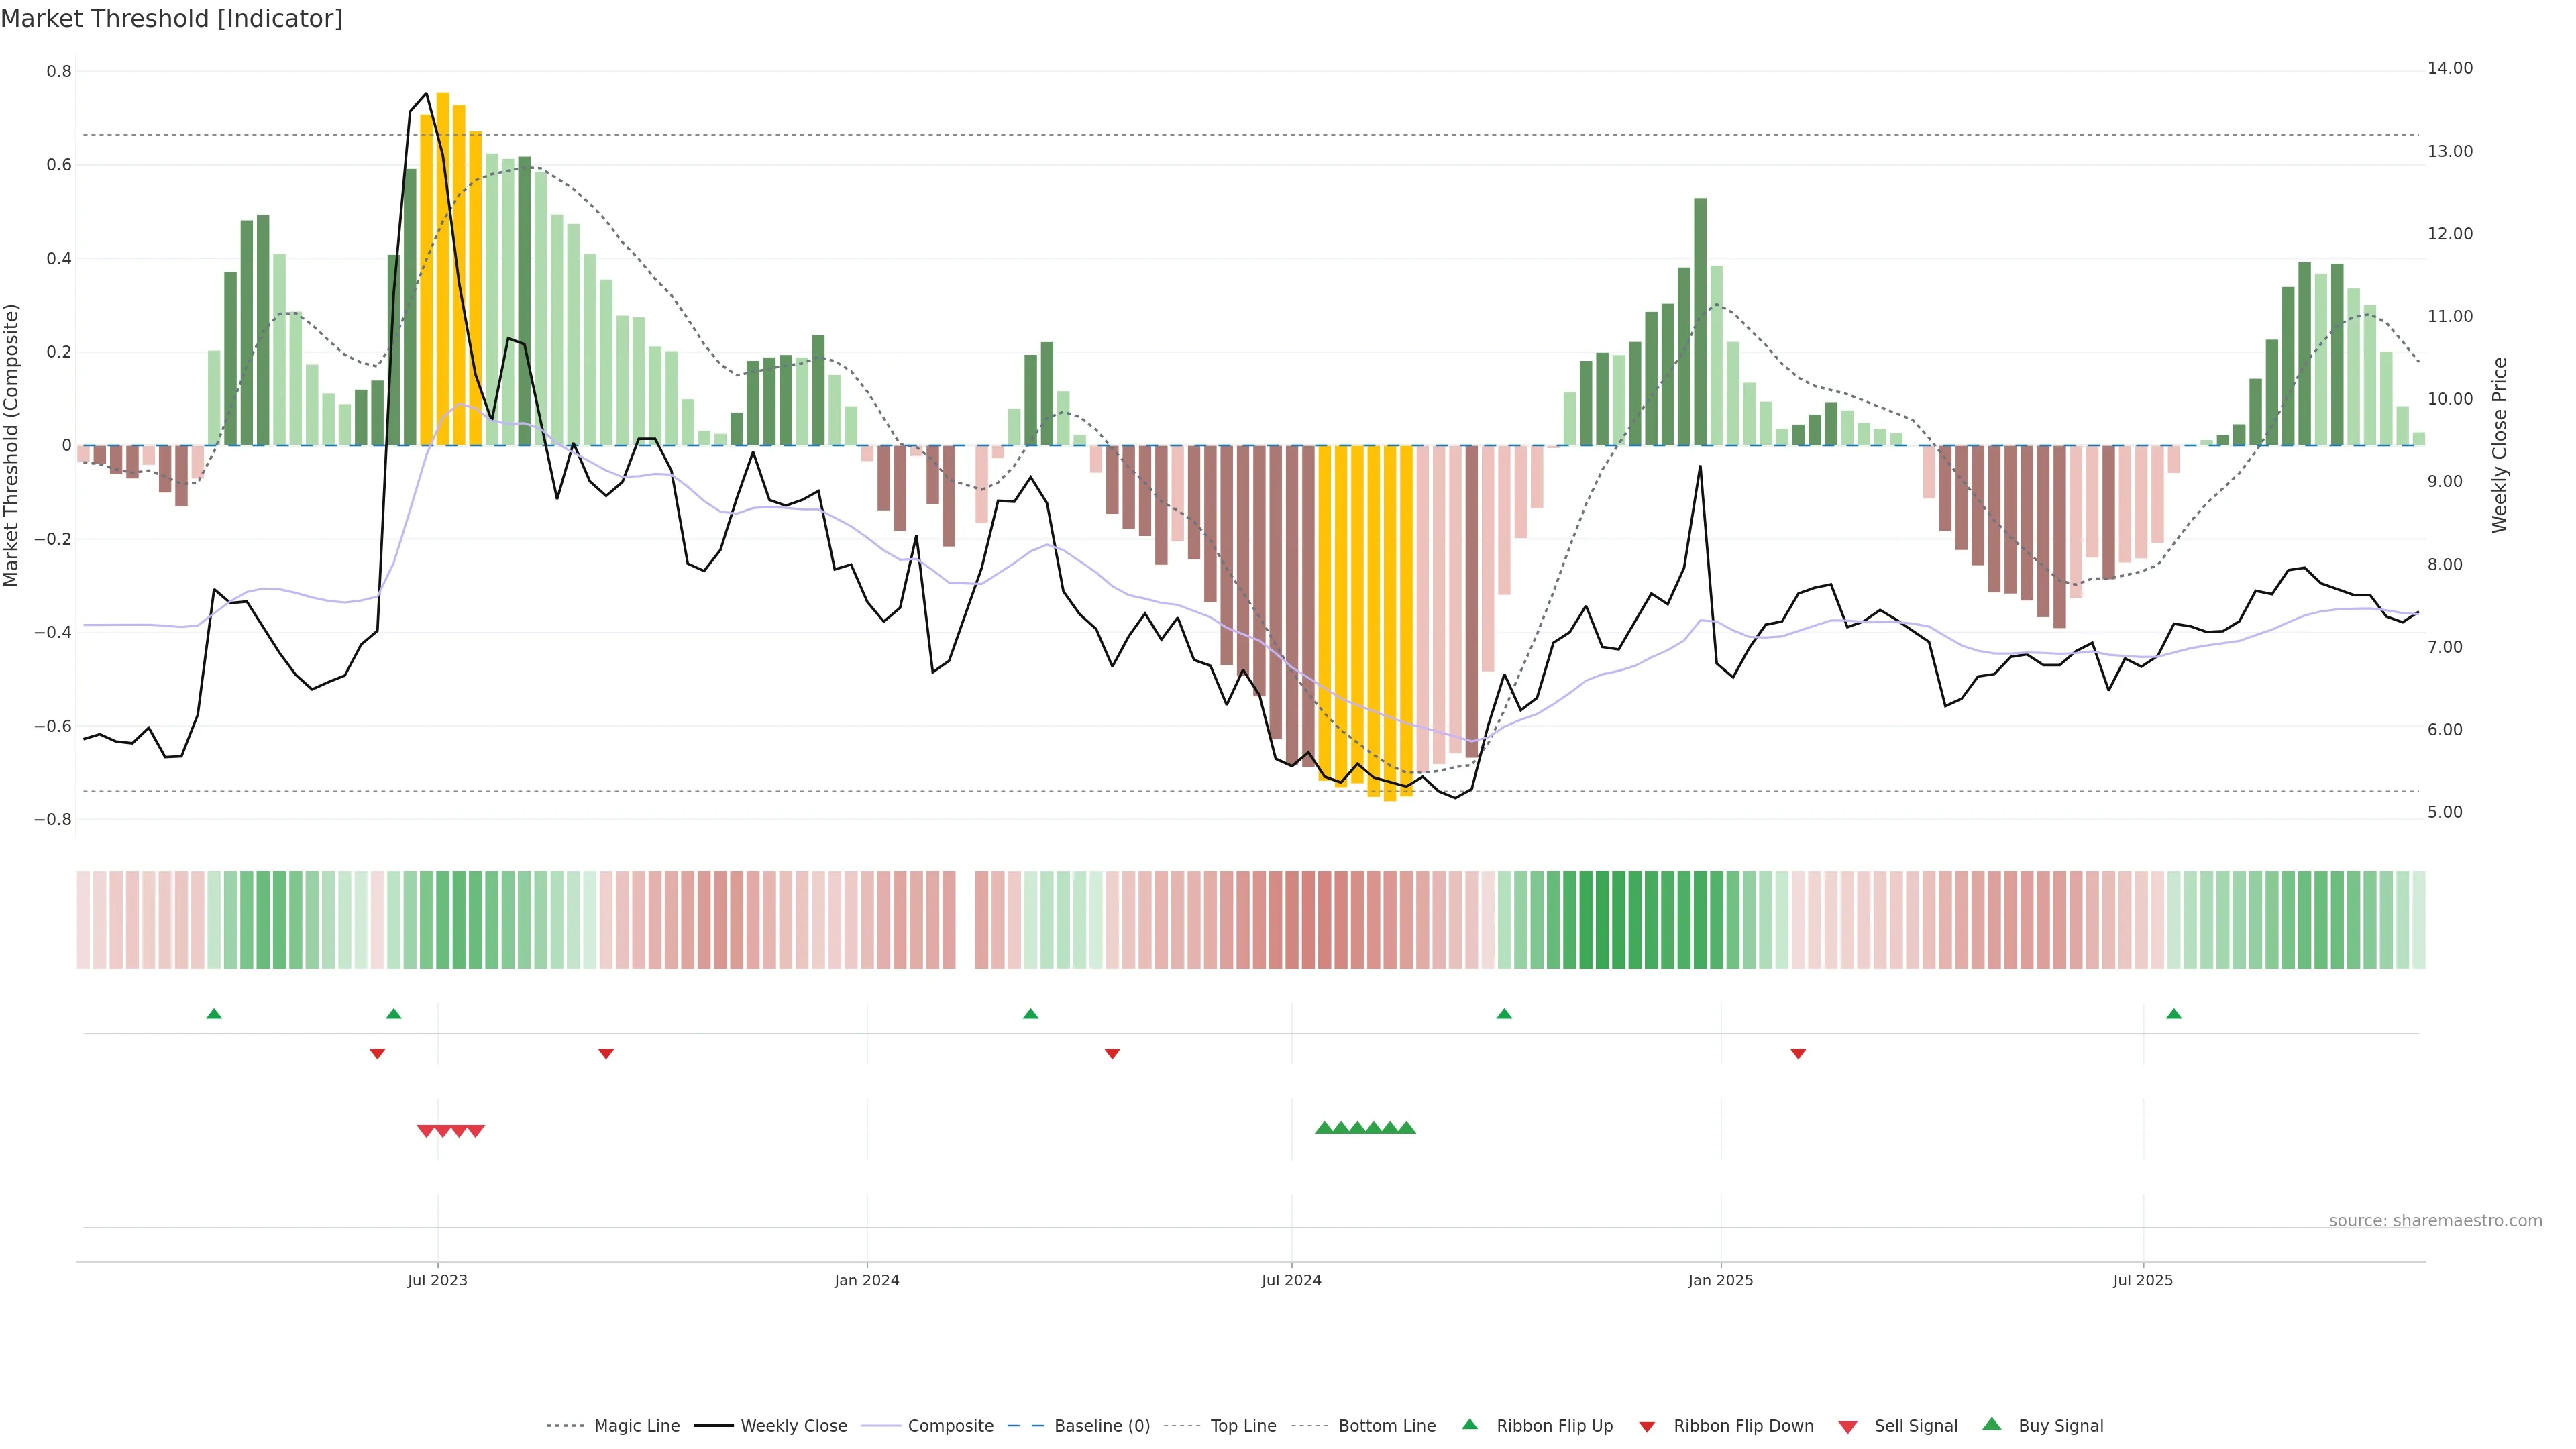Click the source: sharemaestro.com text
This screenshot has width=2576, height=1449.
point(2435,1221)
